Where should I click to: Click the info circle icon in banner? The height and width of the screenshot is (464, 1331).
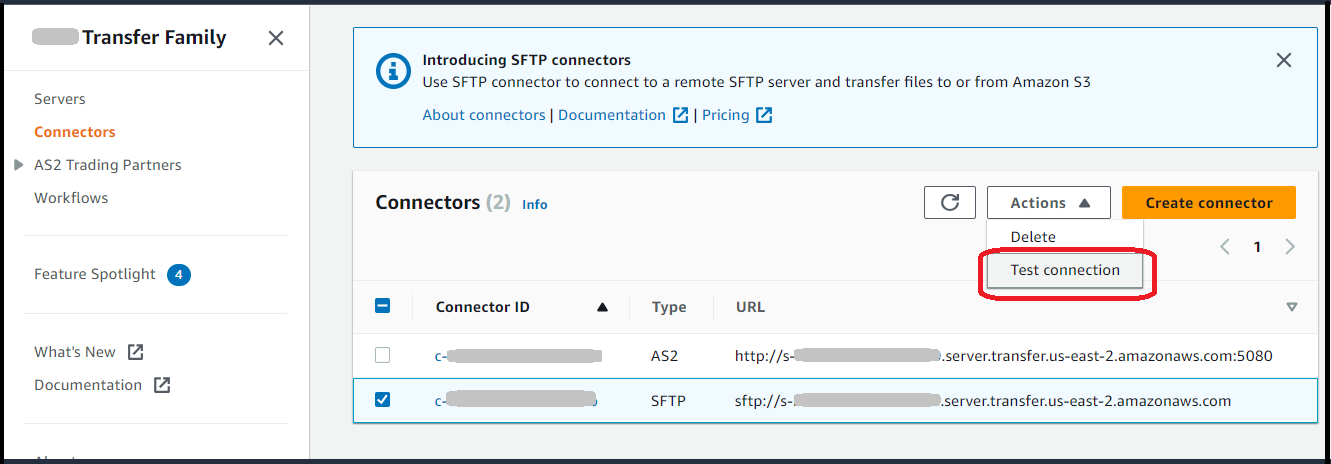[x=392, y=72]
